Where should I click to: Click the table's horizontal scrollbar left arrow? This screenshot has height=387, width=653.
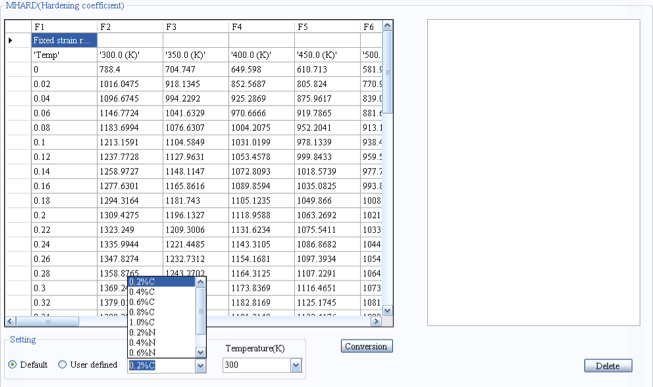pyautogui.click(x=10, y=321)
